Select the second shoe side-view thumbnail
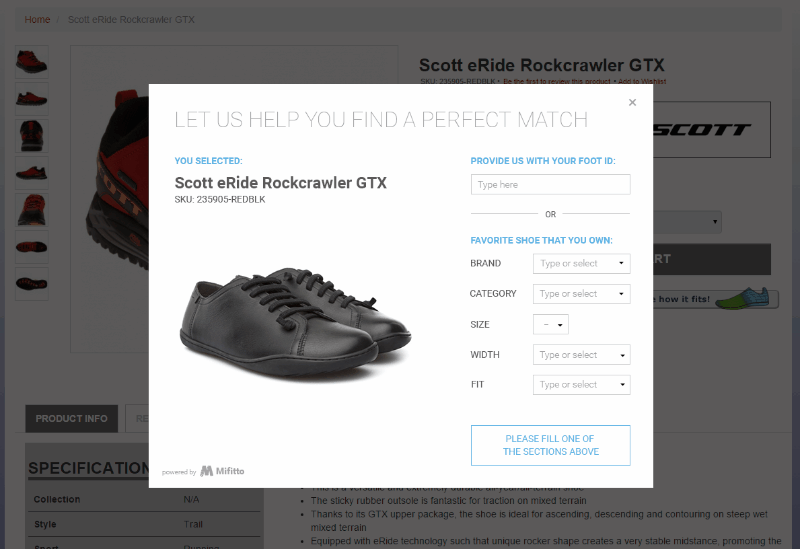Screen dimensions: 800x549 [32, 99]
